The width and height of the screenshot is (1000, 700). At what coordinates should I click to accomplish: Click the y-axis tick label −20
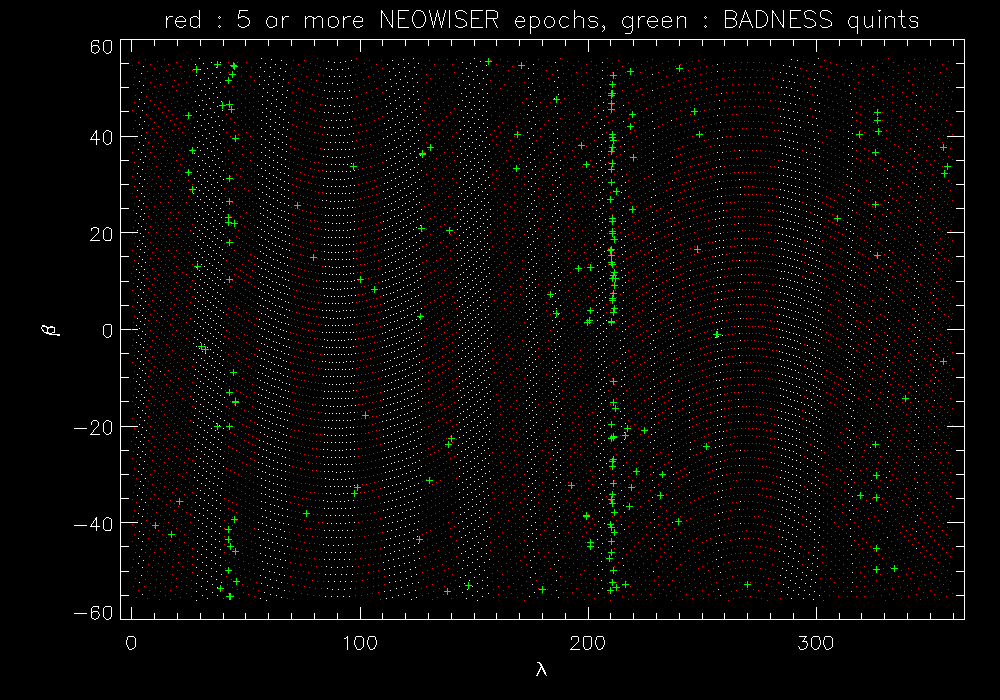click(93, 427)
